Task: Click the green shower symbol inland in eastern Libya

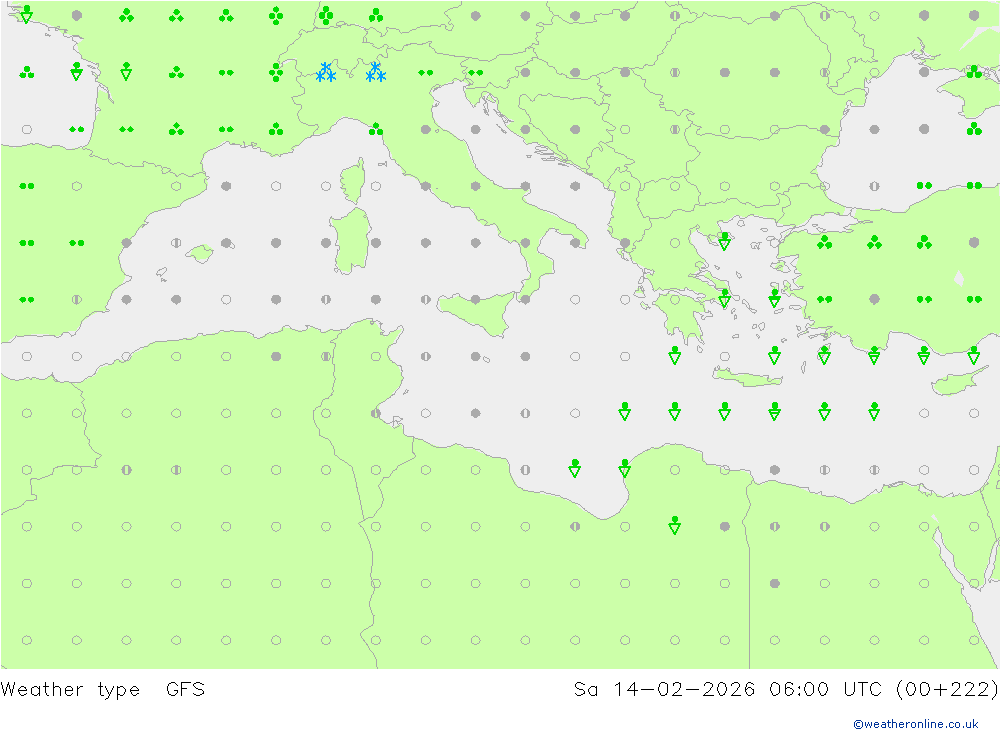Action: pyautogui.click(x=675, y=525)
